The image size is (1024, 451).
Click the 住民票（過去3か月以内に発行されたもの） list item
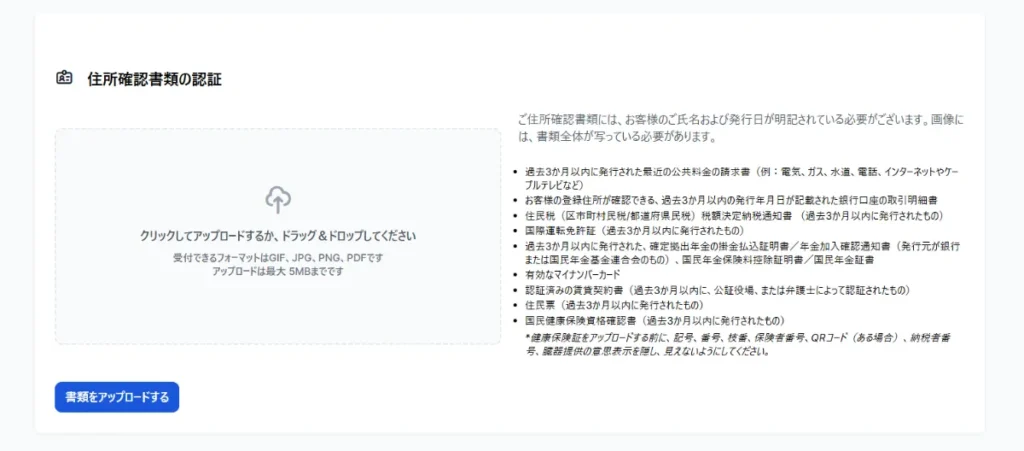[x=614, y=305]
